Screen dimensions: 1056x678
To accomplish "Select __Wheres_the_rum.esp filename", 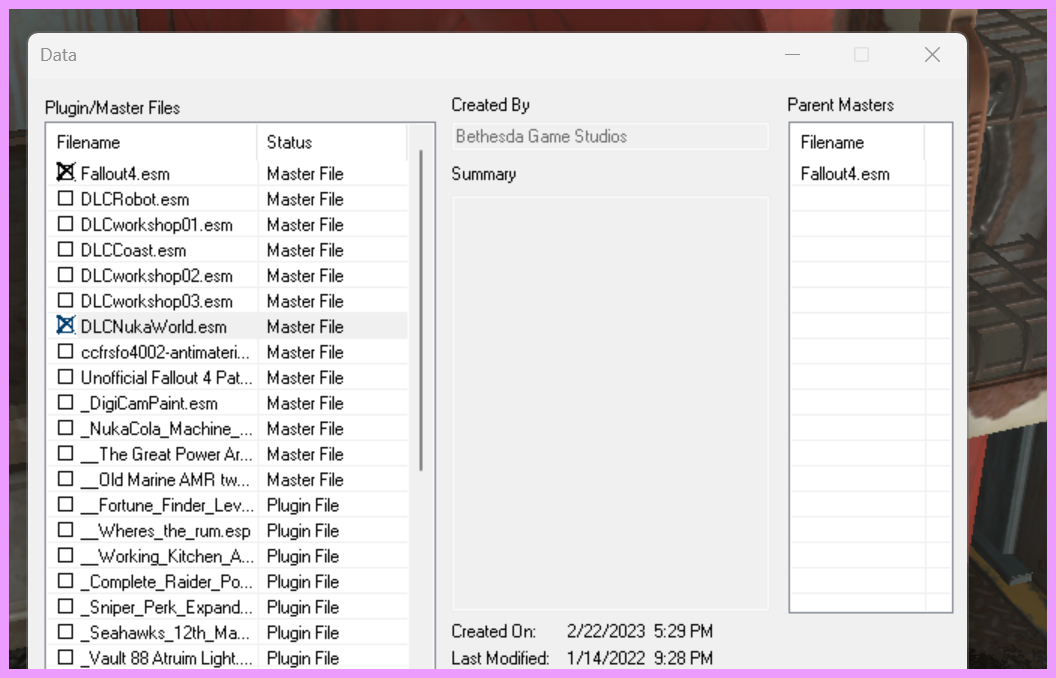I will click(166, 531).
